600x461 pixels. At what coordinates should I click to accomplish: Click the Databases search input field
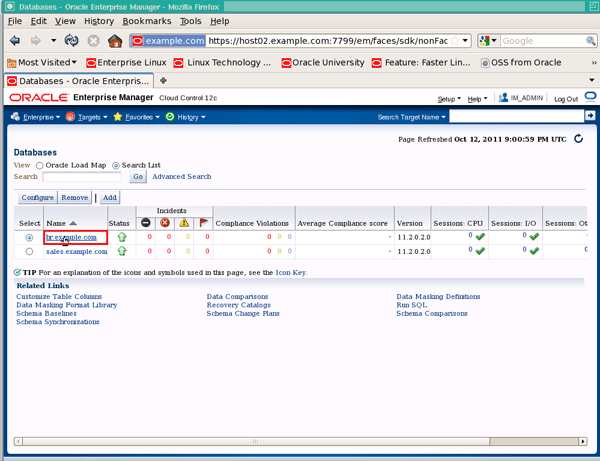(x=82, y=176)
